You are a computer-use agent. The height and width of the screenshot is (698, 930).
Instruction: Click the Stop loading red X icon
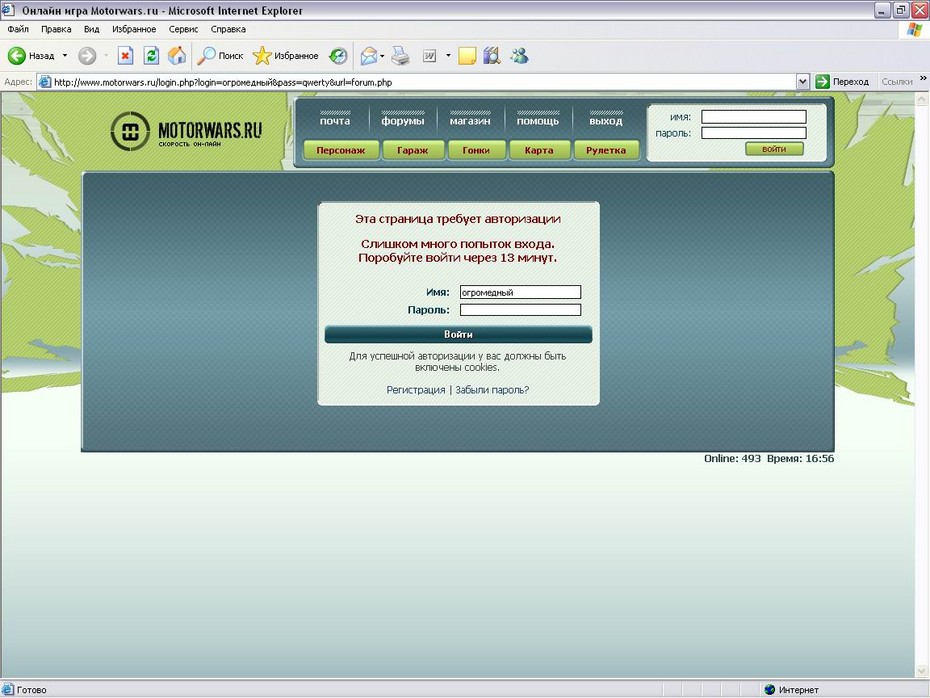tap(125, 56)
